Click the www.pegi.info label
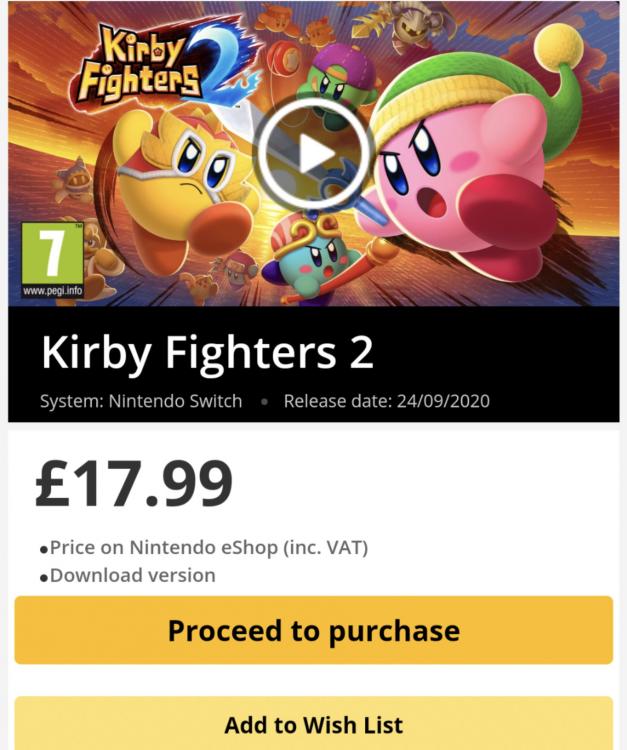This screenshot has height=750, width=627. pyautogui.click(x=51, y=290)
